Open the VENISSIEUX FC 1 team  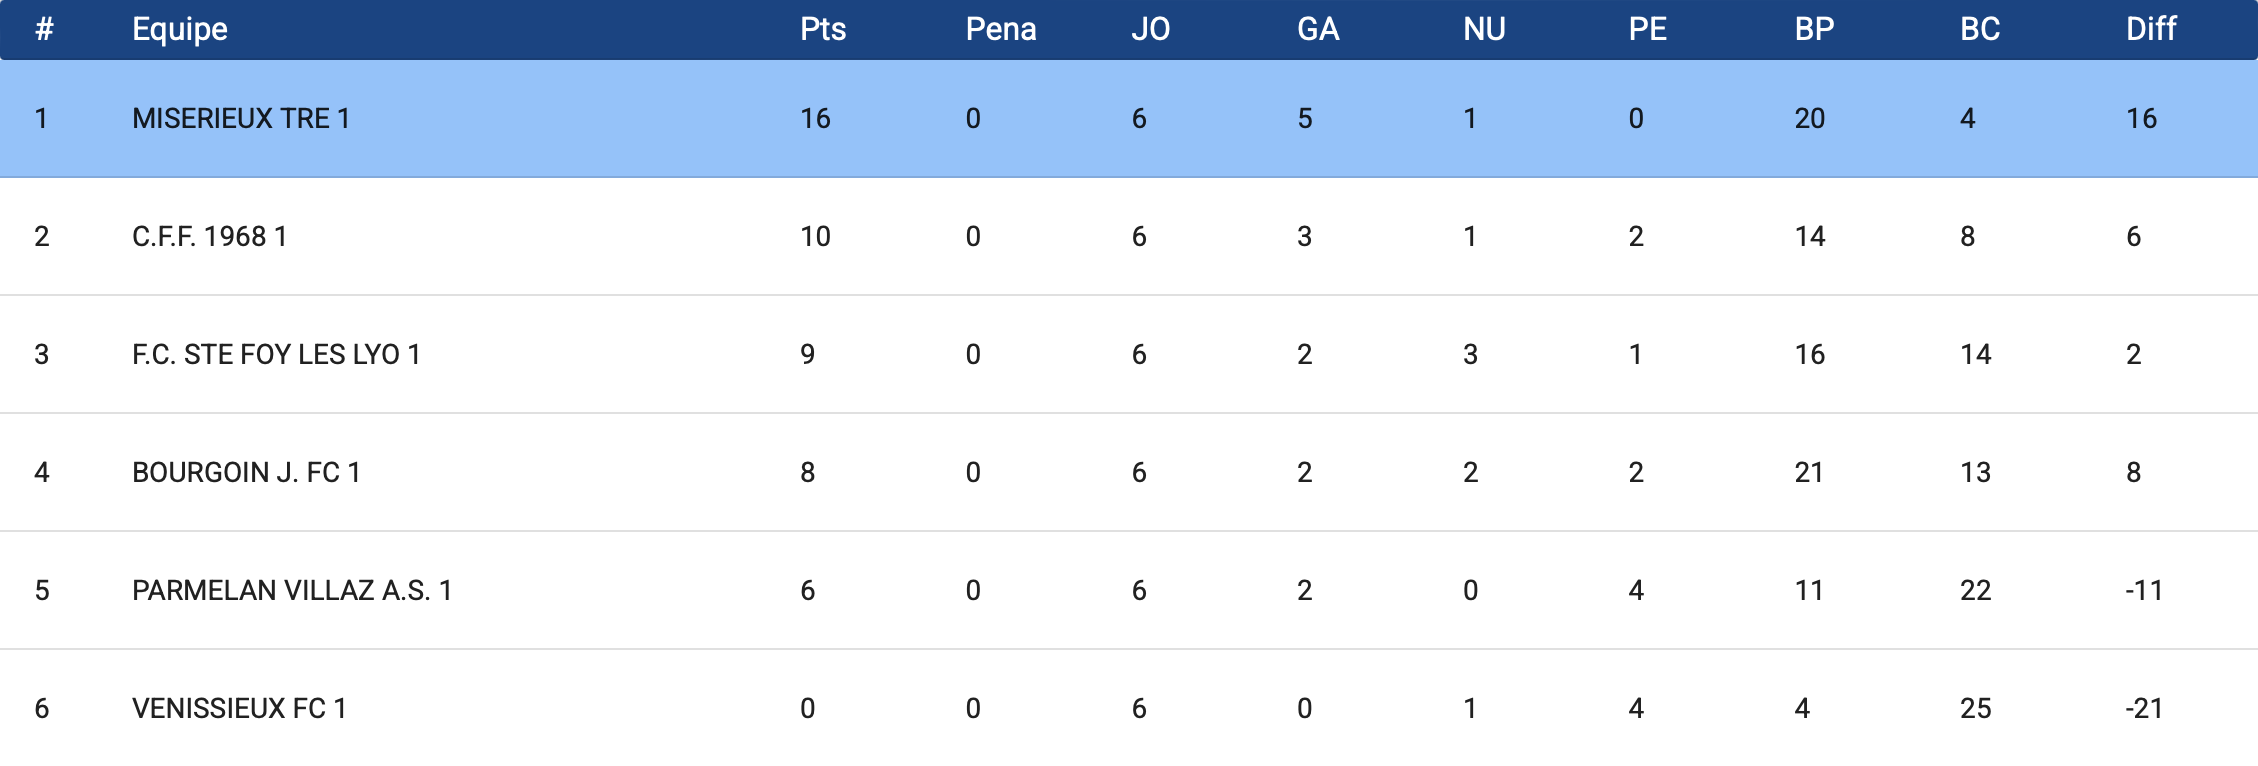point(239,708)
